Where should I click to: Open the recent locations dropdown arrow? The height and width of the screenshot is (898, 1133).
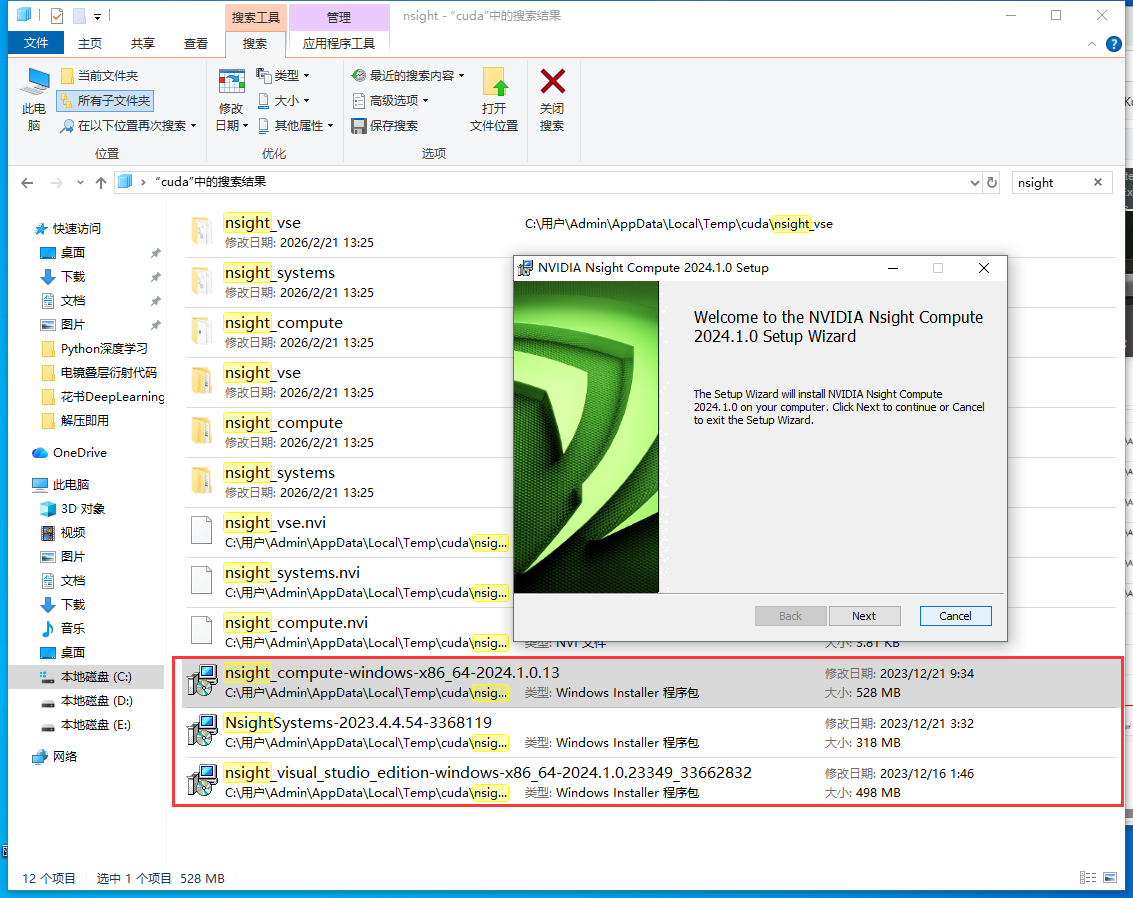pos(80,183)
